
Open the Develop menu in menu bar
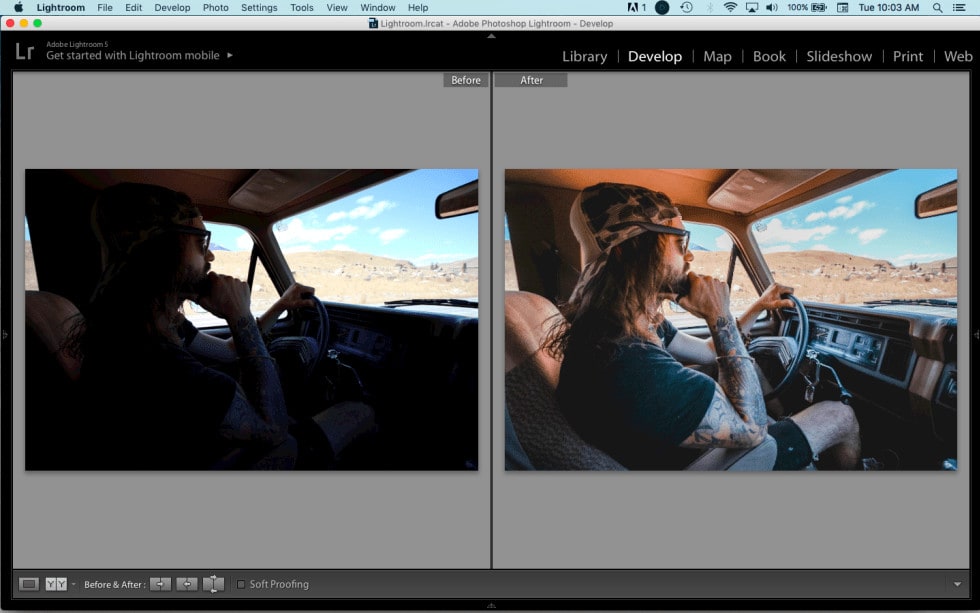click(172, 7)
